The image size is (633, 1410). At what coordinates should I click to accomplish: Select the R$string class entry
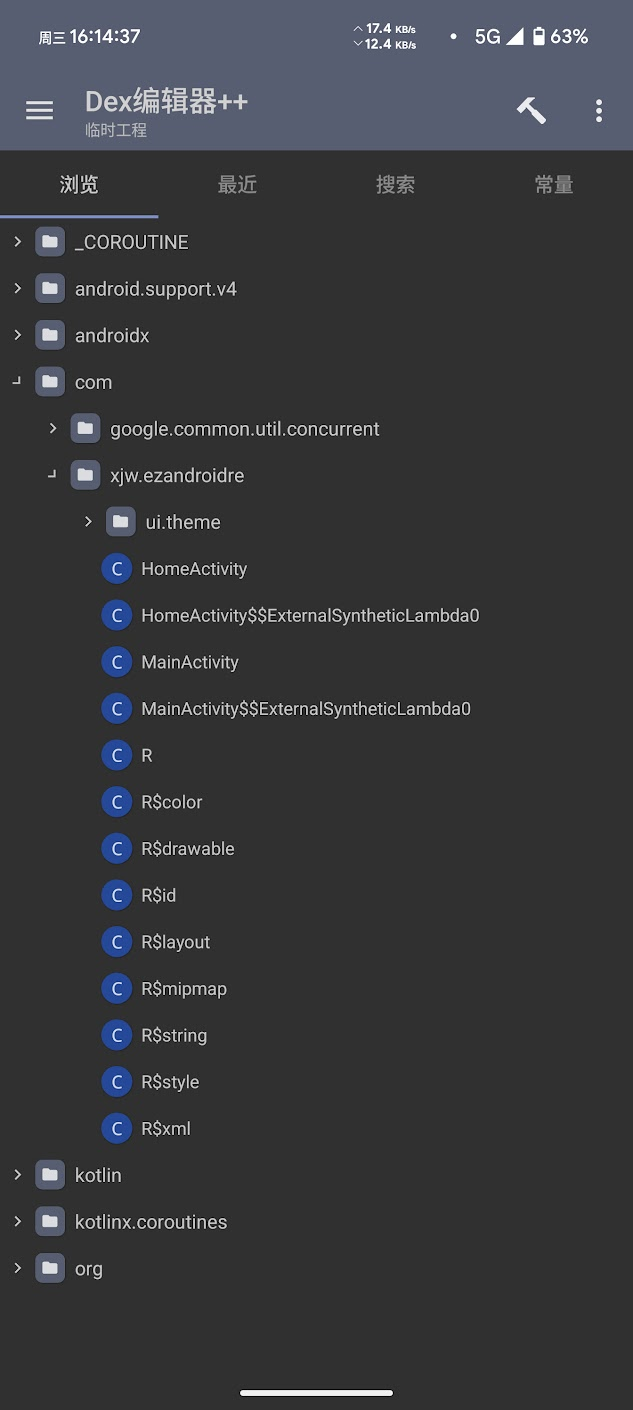click(174, 1036)
